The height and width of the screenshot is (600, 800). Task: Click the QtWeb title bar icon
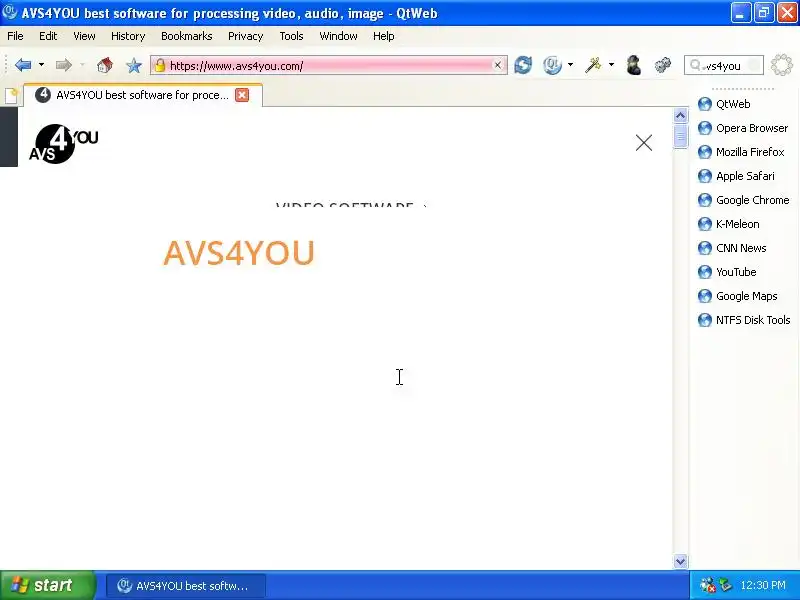tap(10, 12)
